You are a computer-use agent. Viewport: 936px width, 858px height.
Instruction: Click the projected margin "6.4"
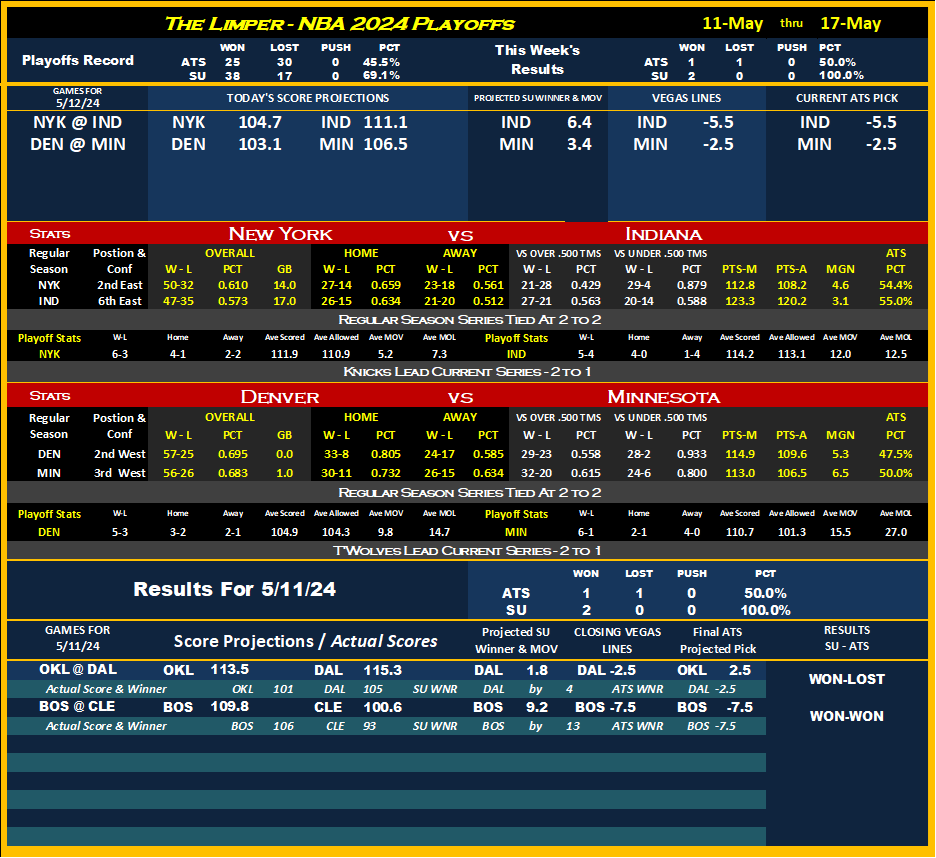pos(579,122)
